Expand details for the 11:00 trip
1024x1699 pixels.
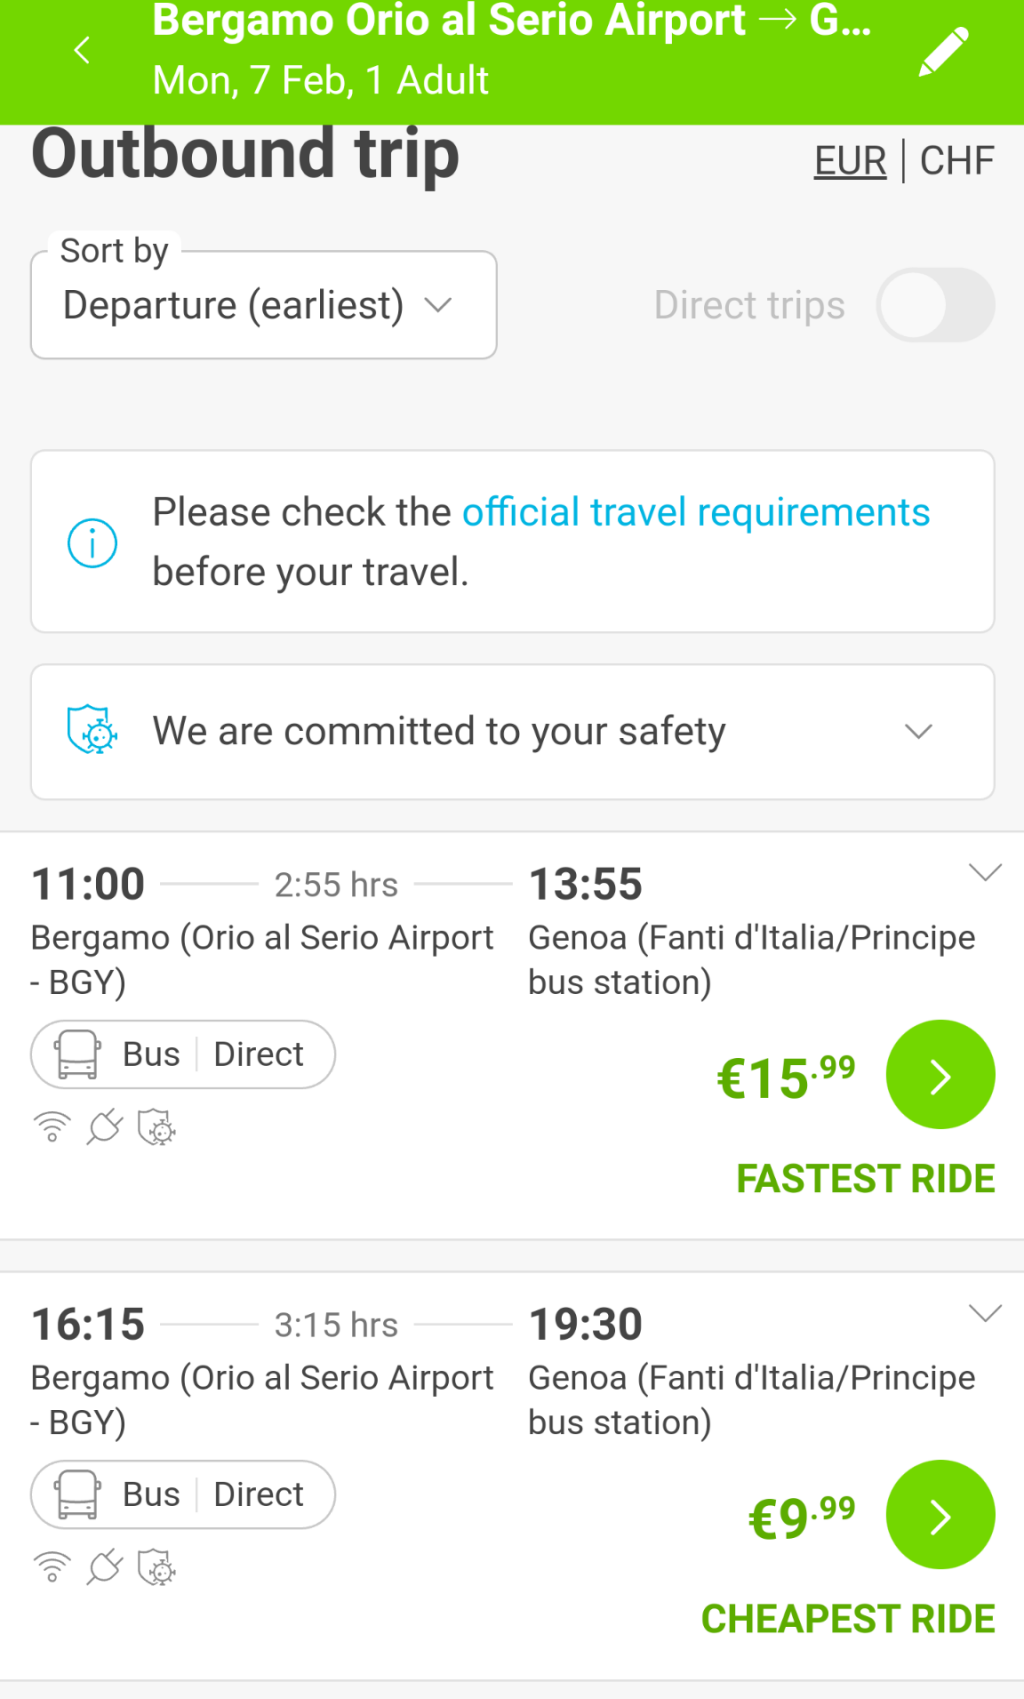pos(985,873)
